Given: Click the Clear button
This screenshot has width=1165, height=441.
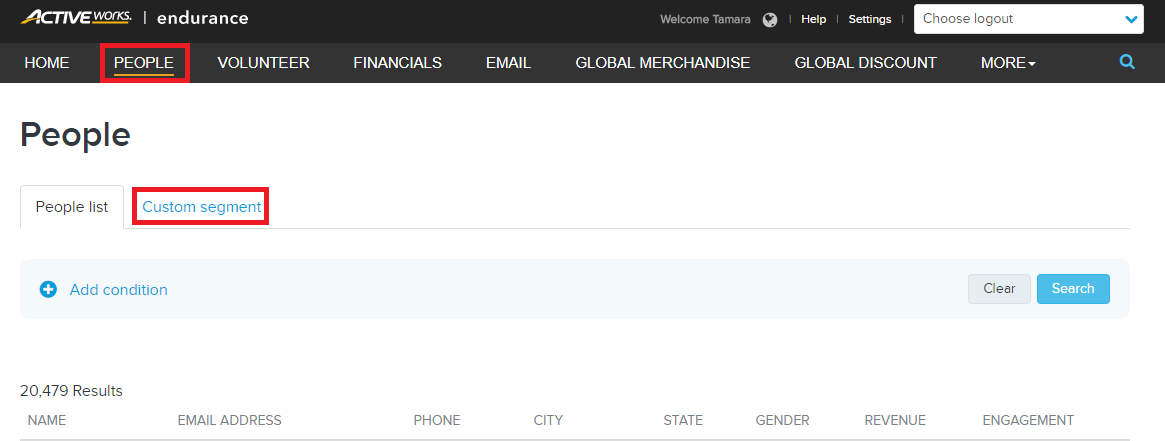Looking at the screenshot, I should pyautogui.click(x=999, y=289).
